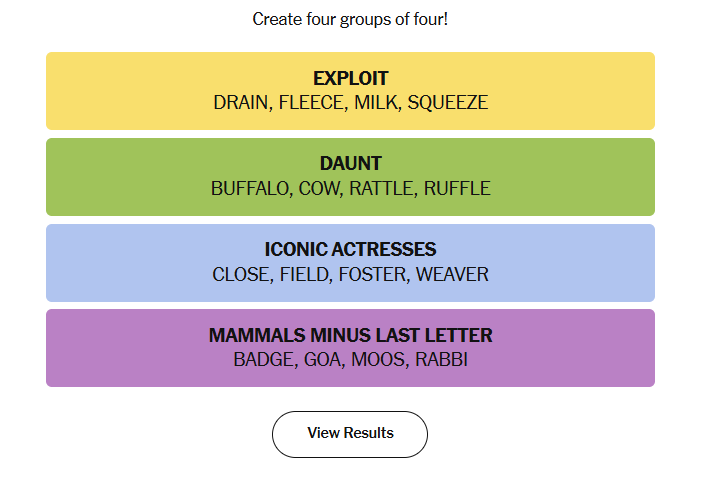Select the EXPLOIT category title
The image size is (712, 483).
pos(350,78)
